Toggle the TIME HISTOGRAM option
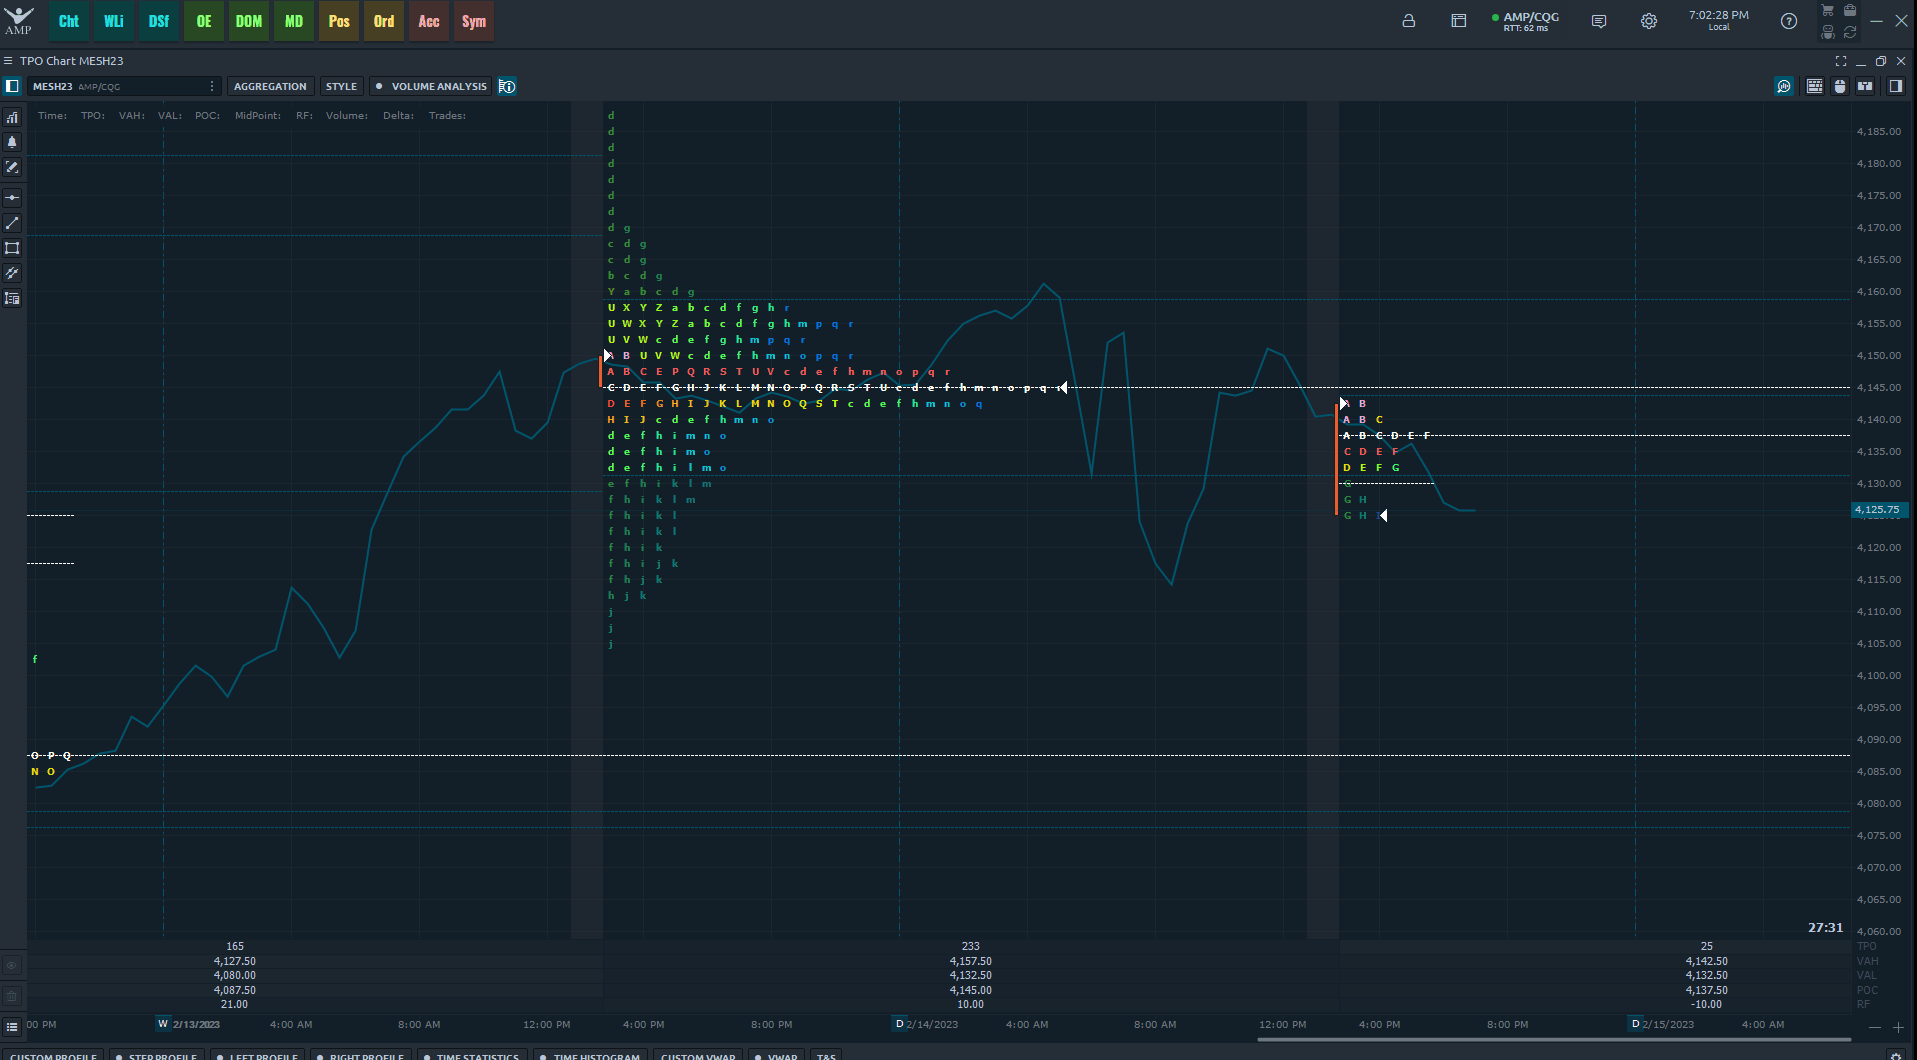 [590, 1055]
